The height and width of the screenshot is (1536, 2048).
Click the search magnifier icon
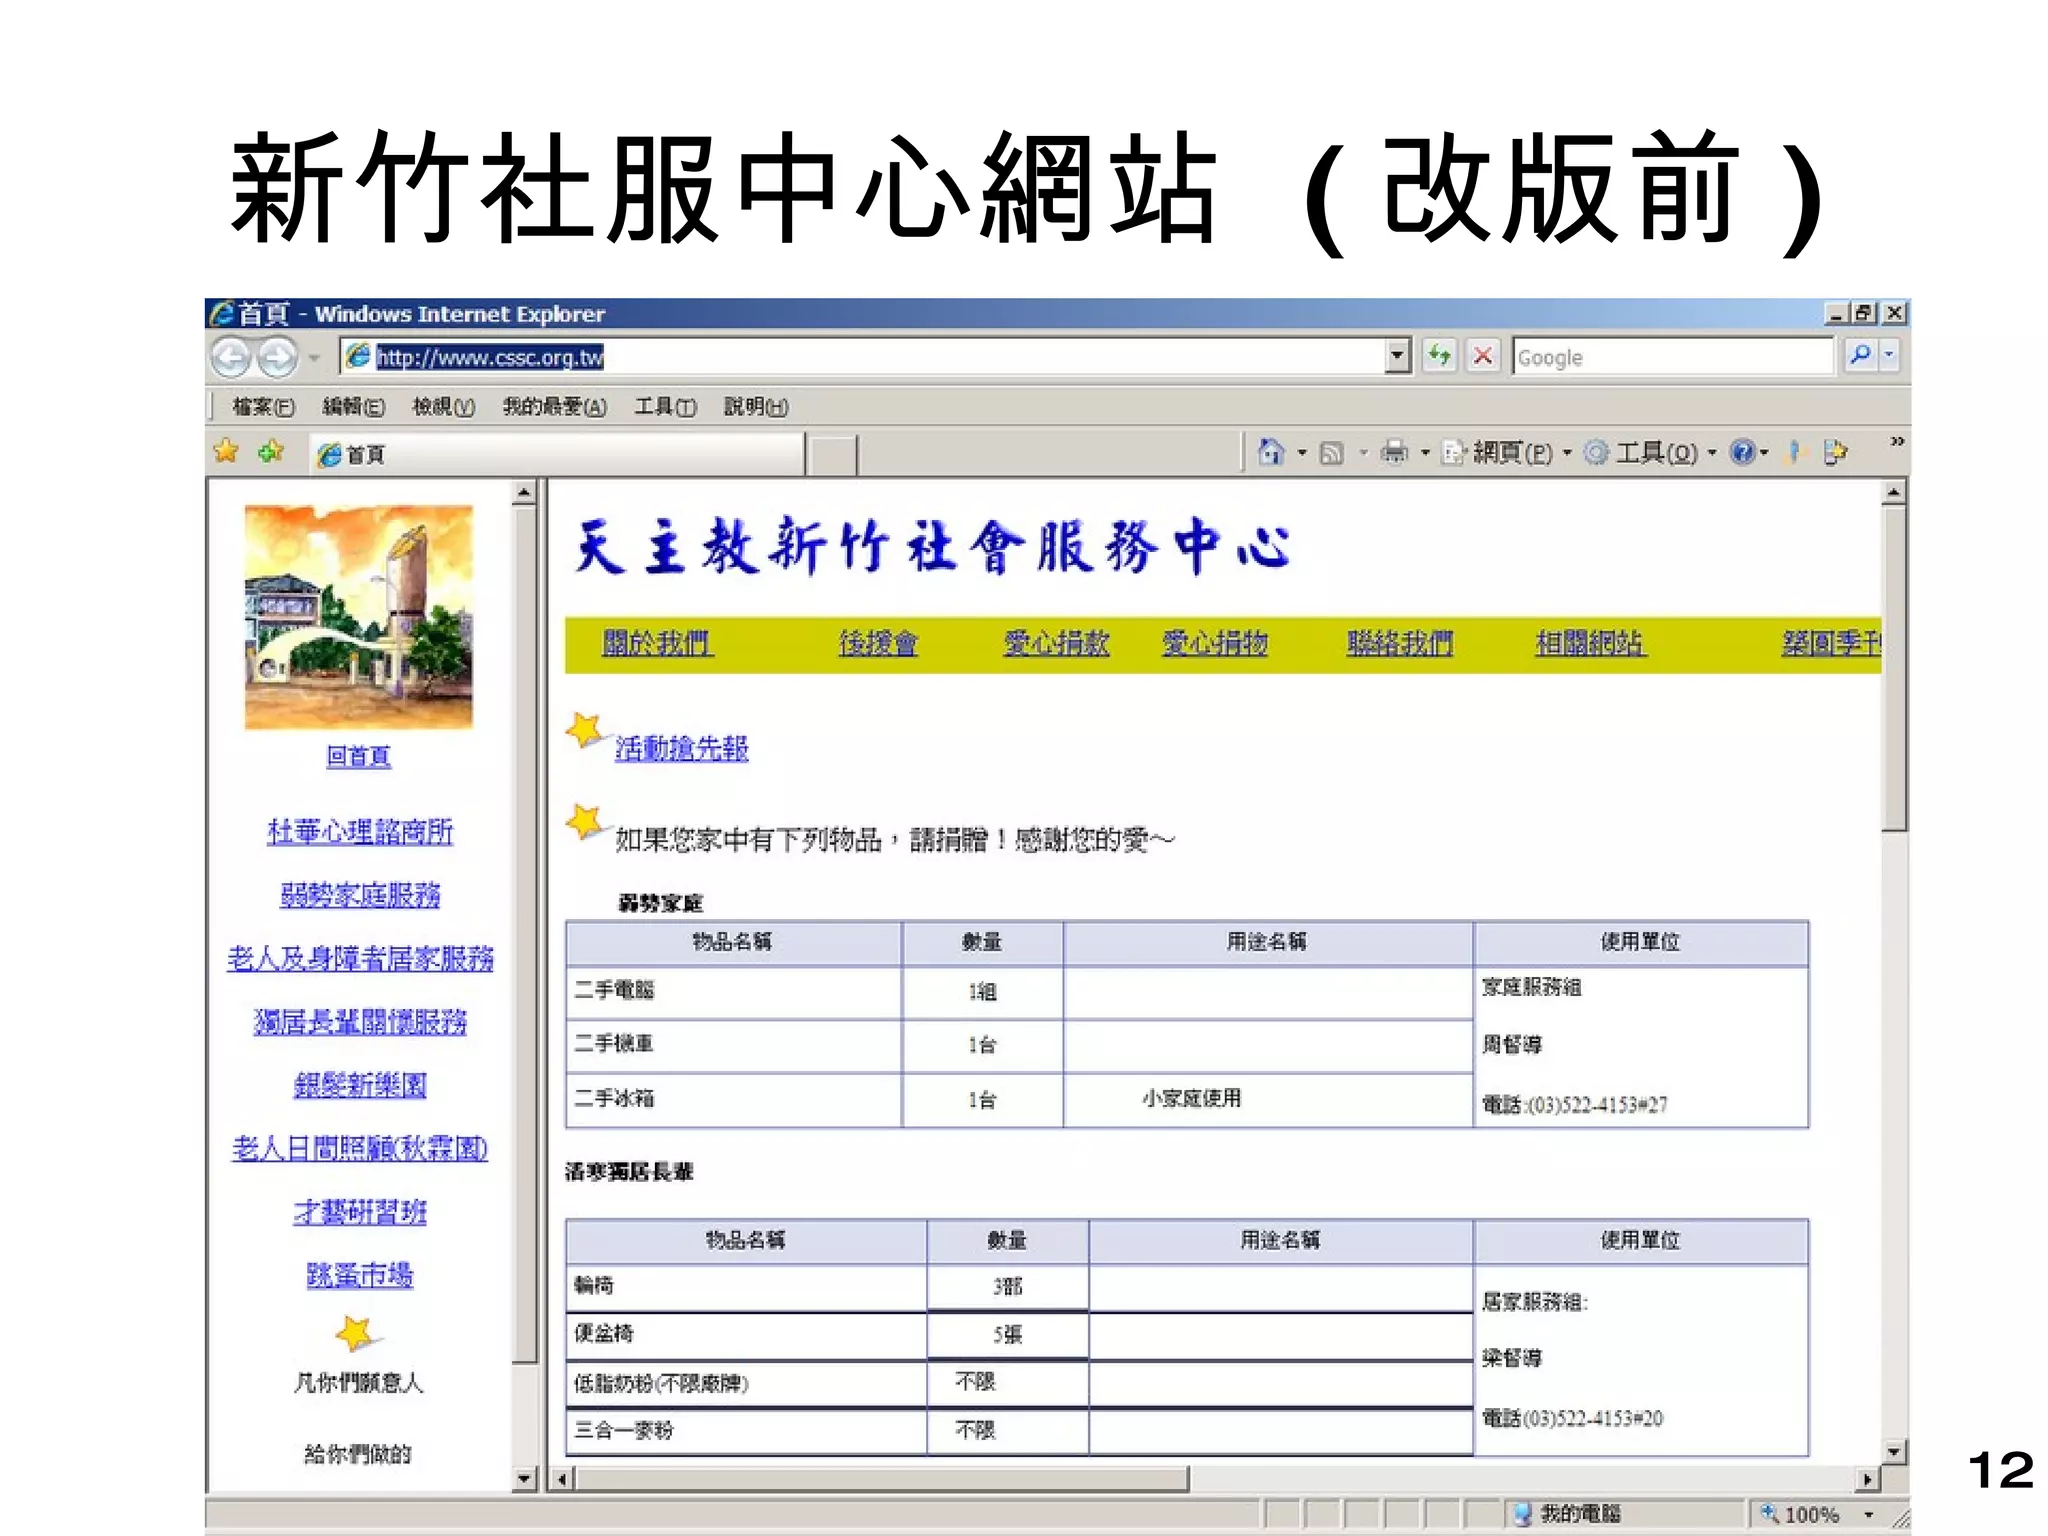(x=1860, y=355)
